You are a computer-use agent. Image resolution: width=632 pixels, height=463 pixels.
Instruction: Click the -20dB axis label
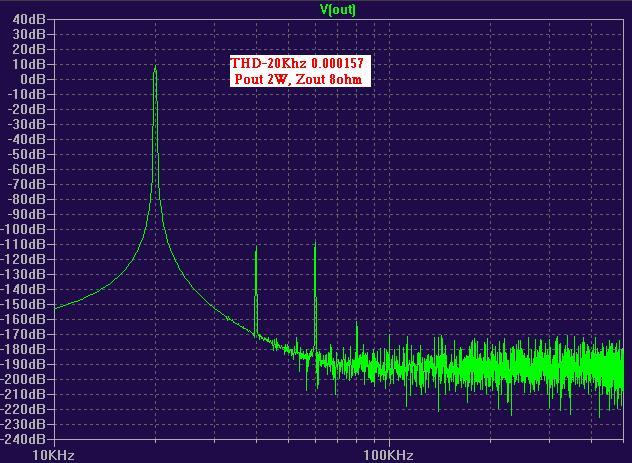(27, 109)
